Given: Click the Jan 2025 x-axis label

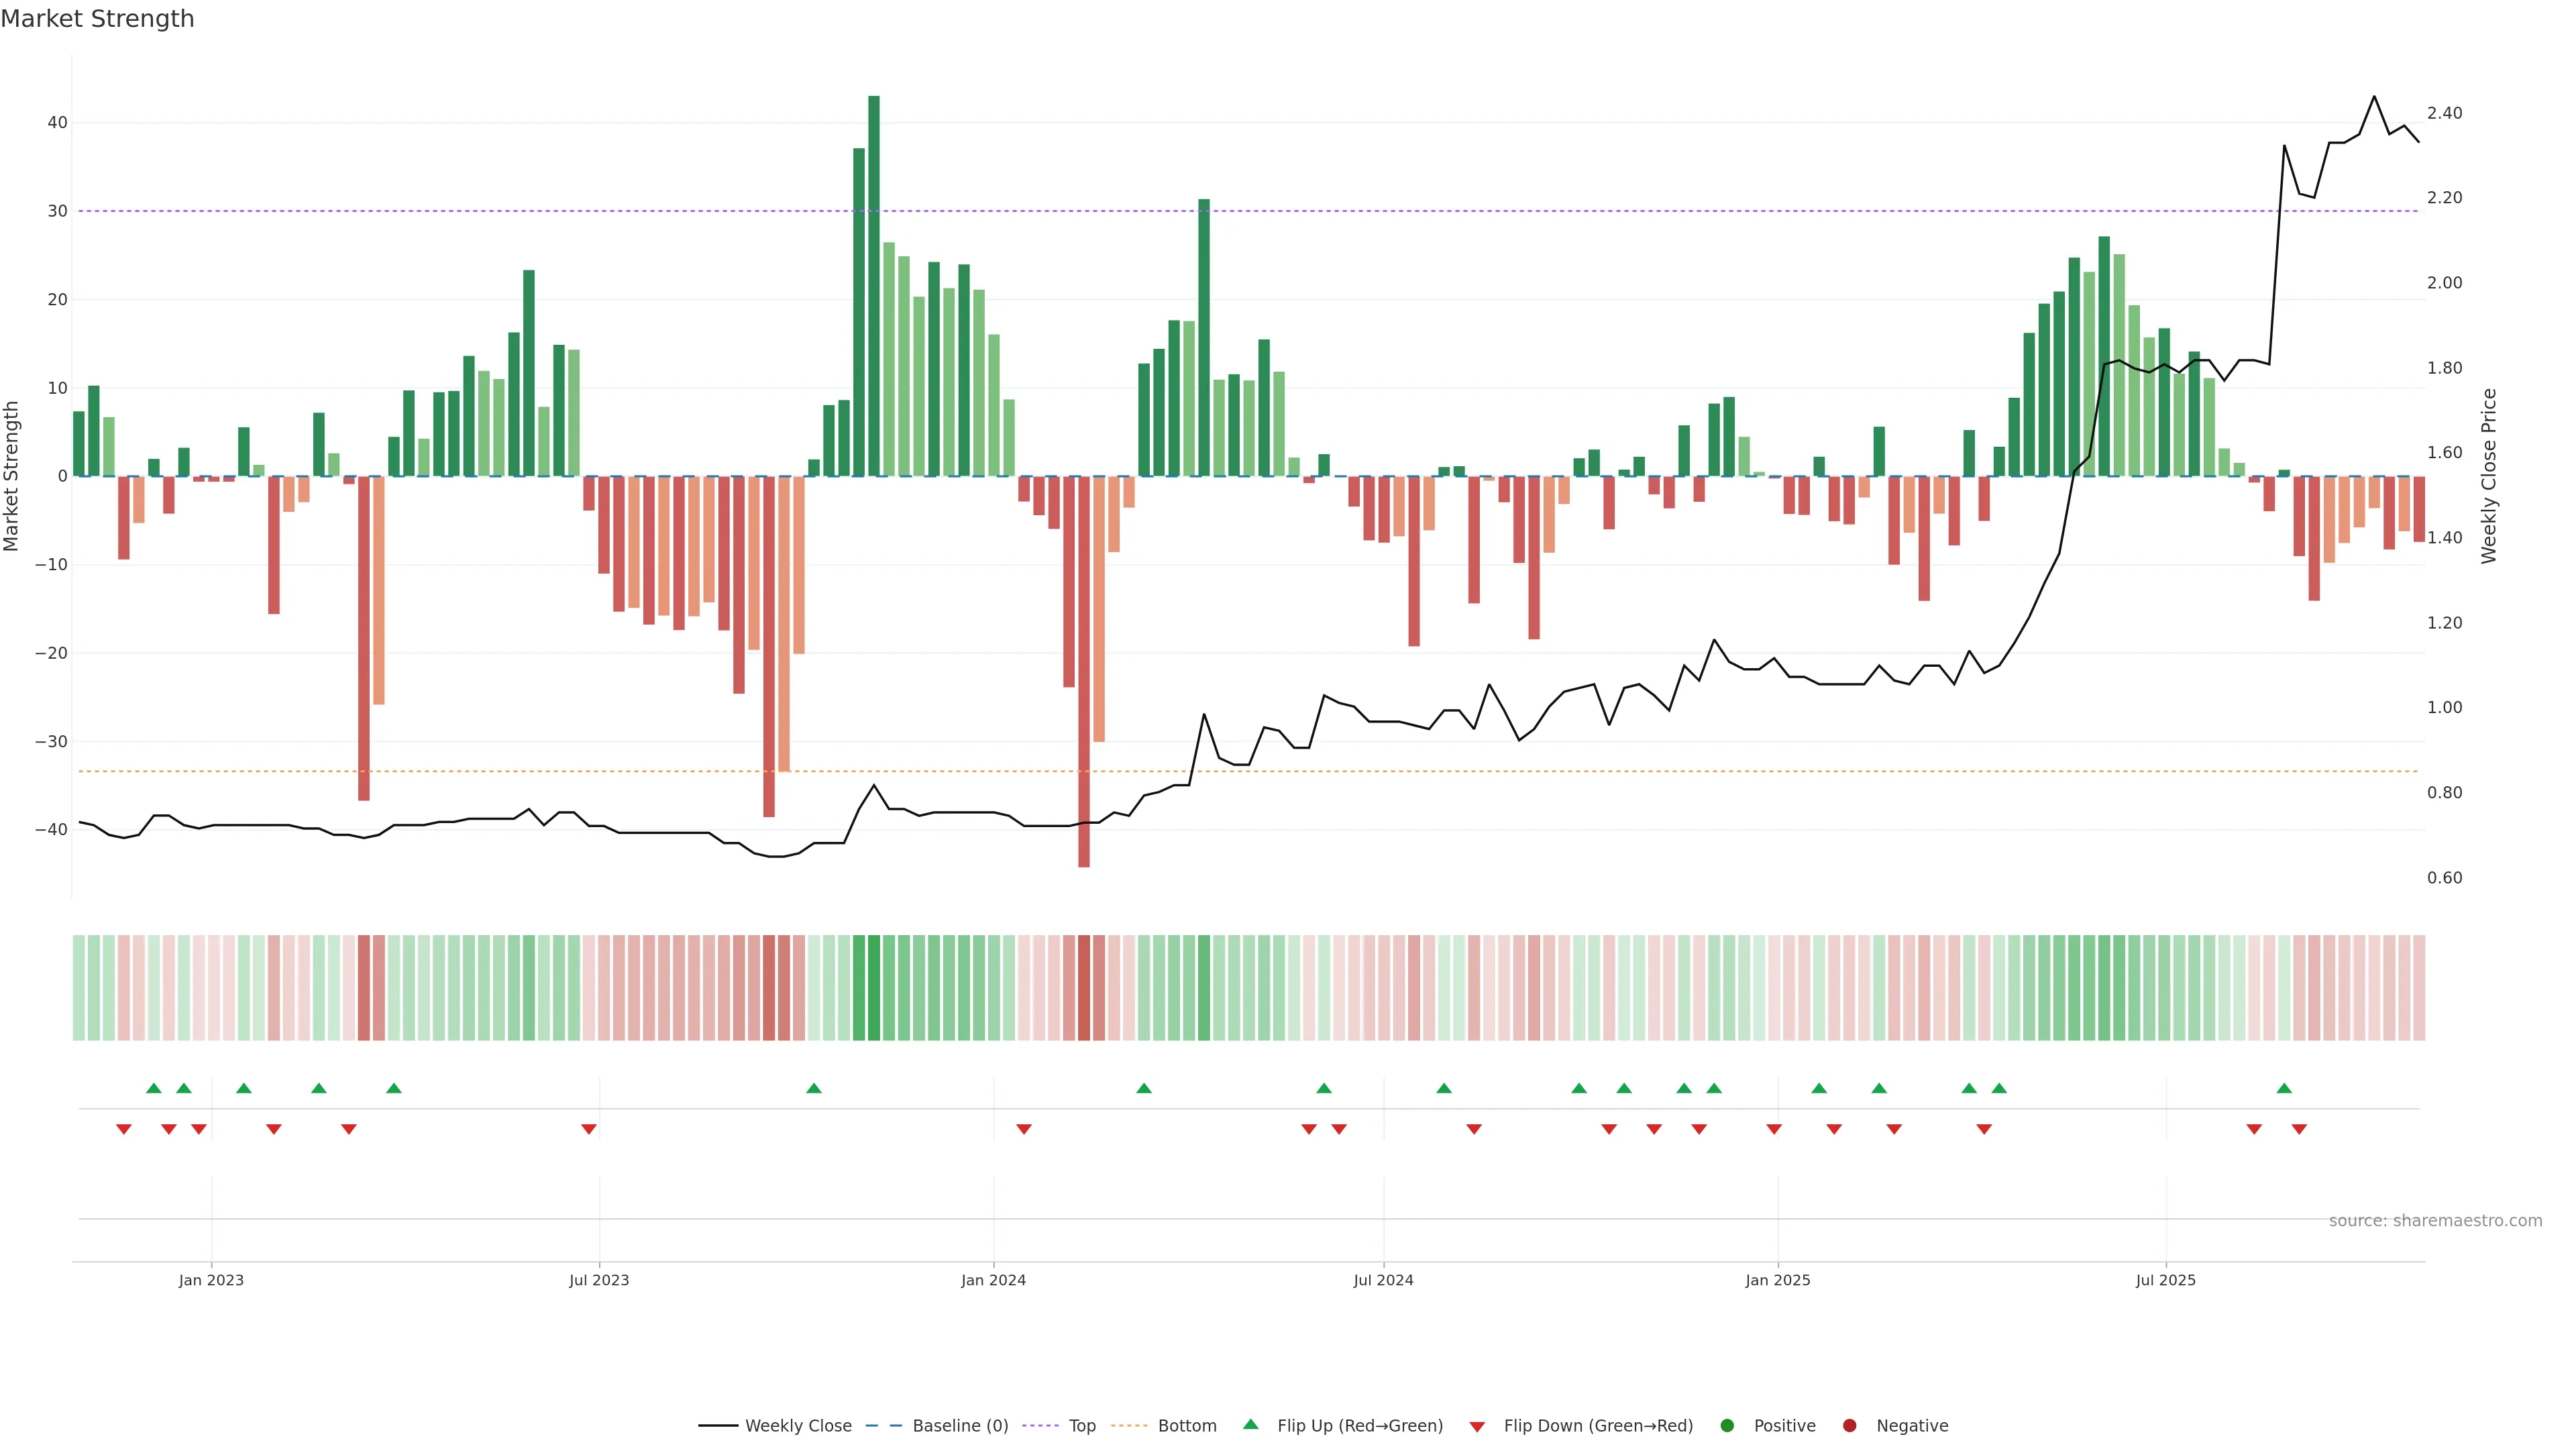Looking at the screenshot, I should tap(1777, 1280).
